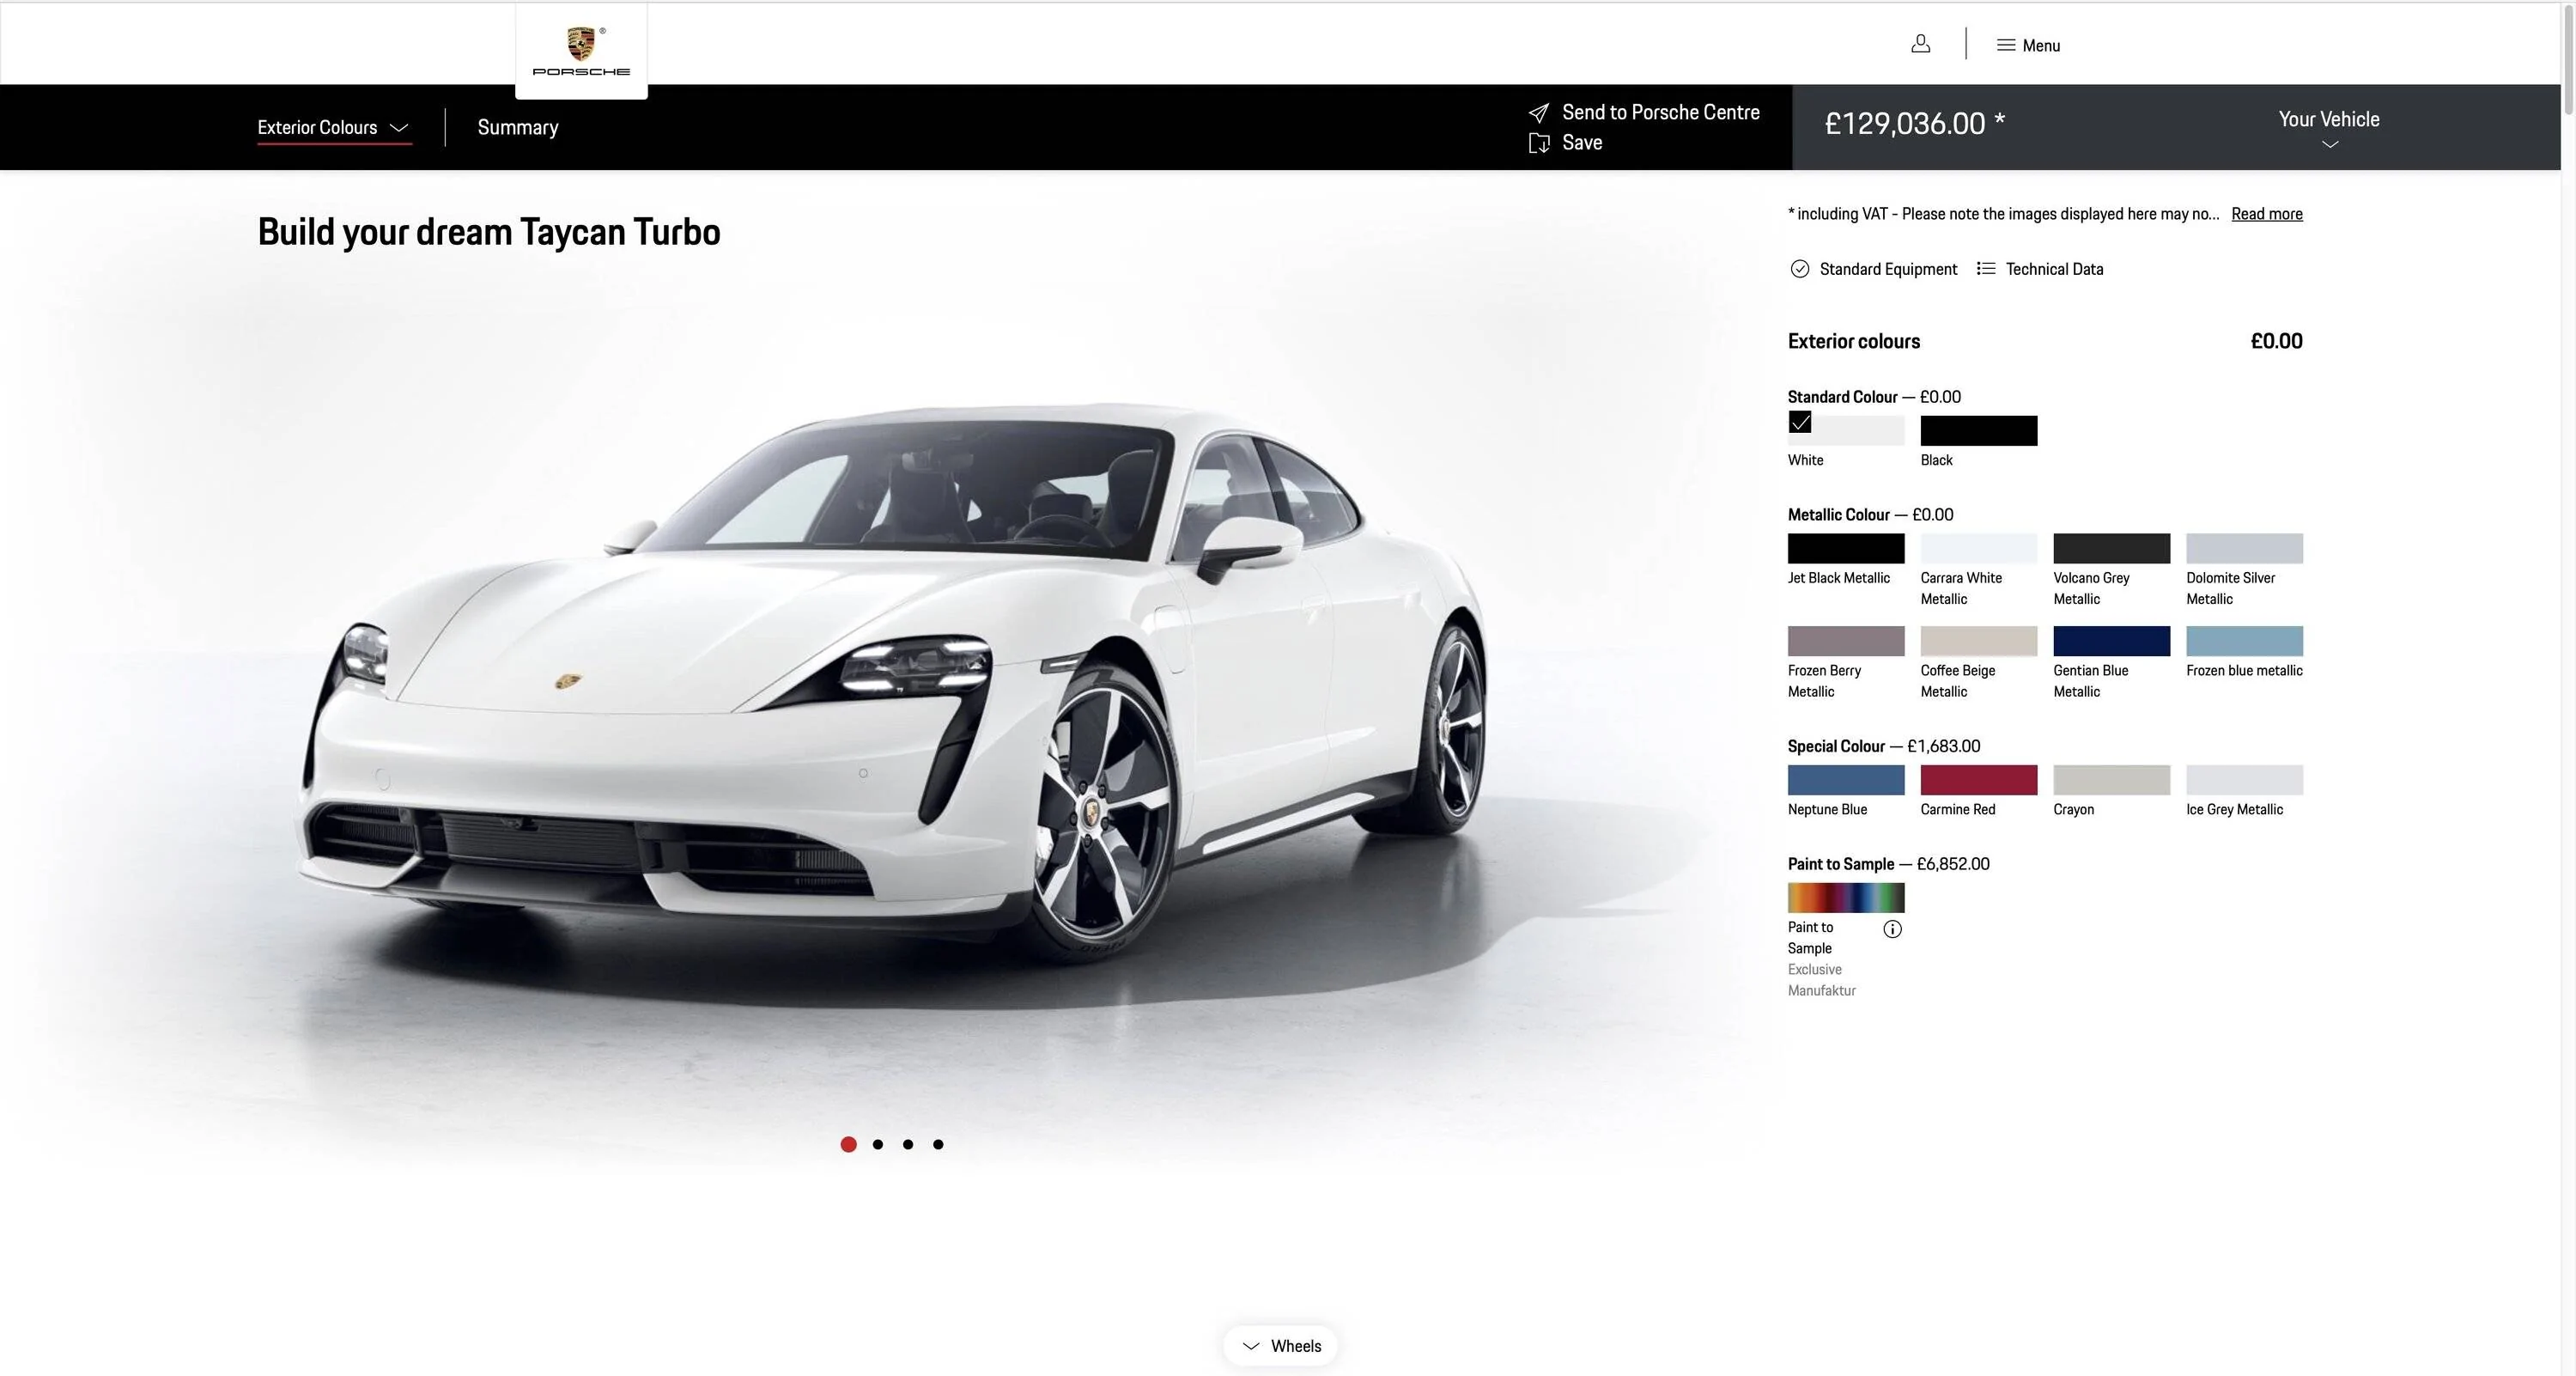Pick the Carmine Red special colour
The image size is (2576, 1376).
coord(1978,780)
